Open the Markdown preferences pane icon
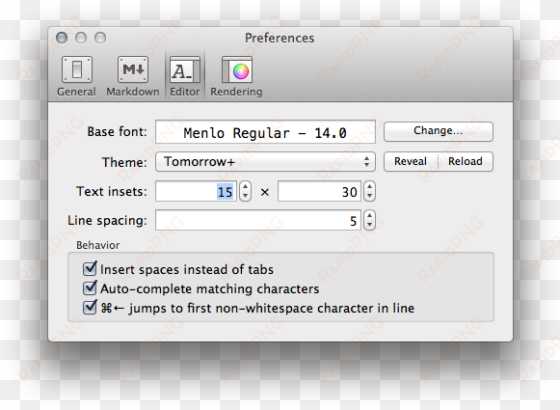The width and height of the screenshot is (560, 410). [133, 70]
